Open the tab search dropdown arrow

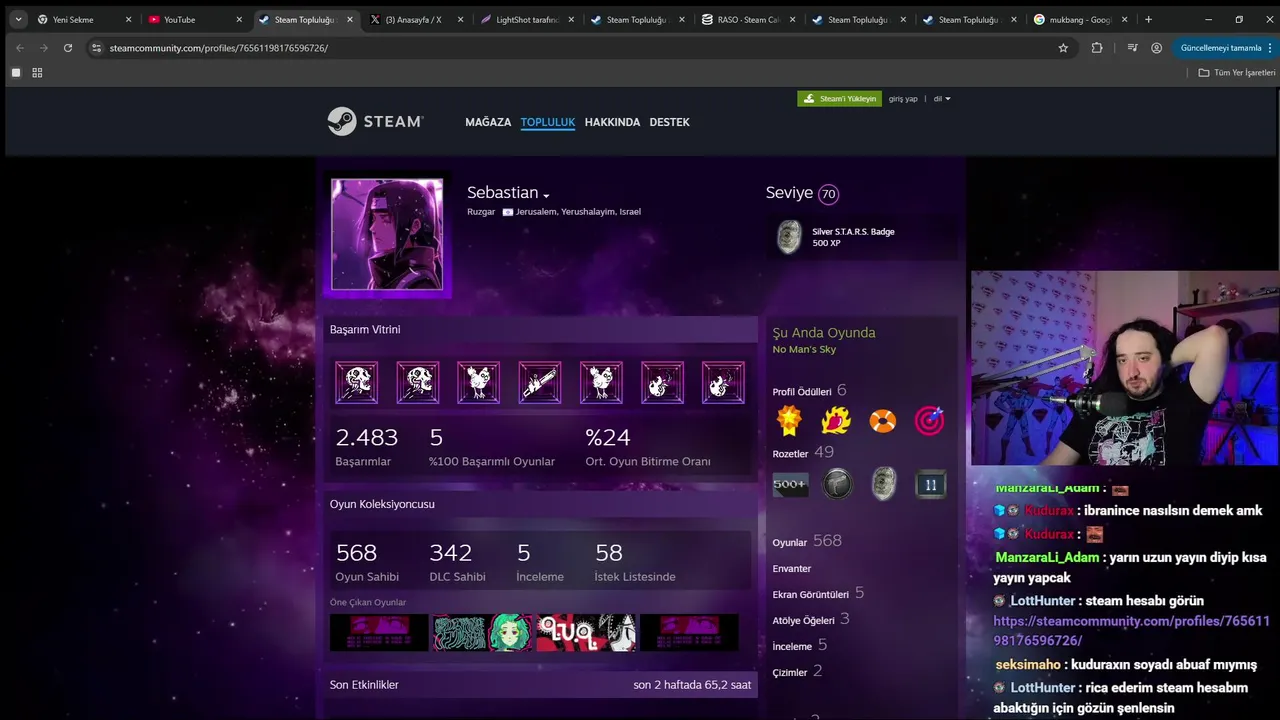pos(18,19)
